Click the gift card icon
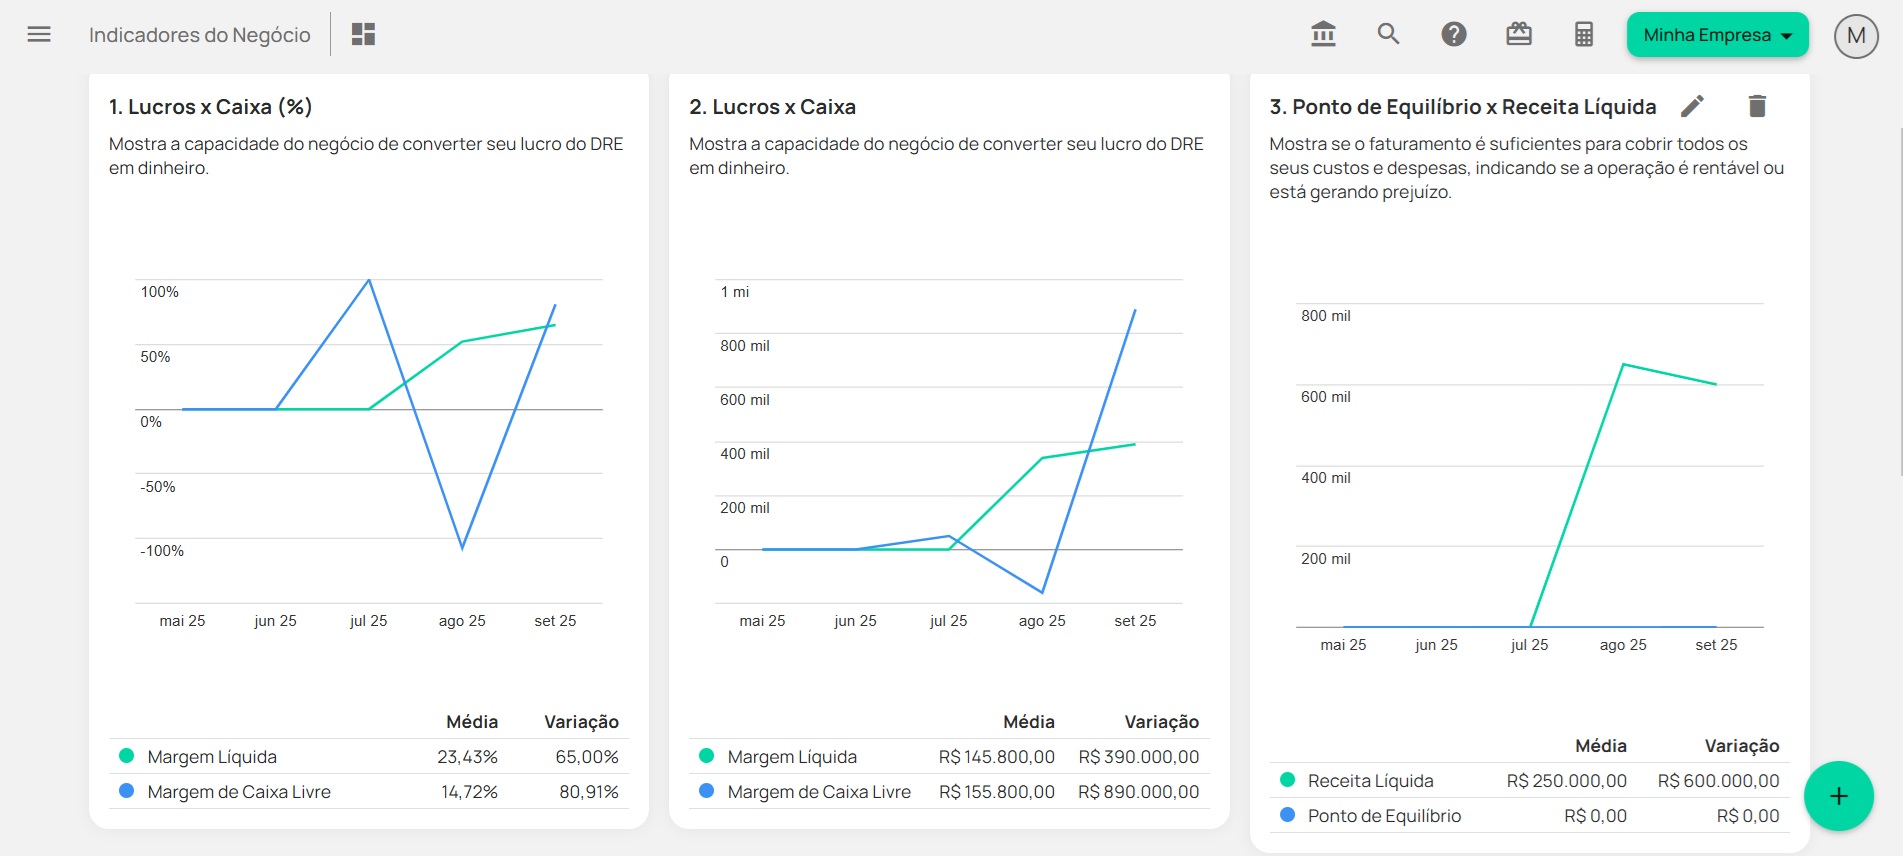This screenshot has height=856, width=1903. coord(1518,35)
